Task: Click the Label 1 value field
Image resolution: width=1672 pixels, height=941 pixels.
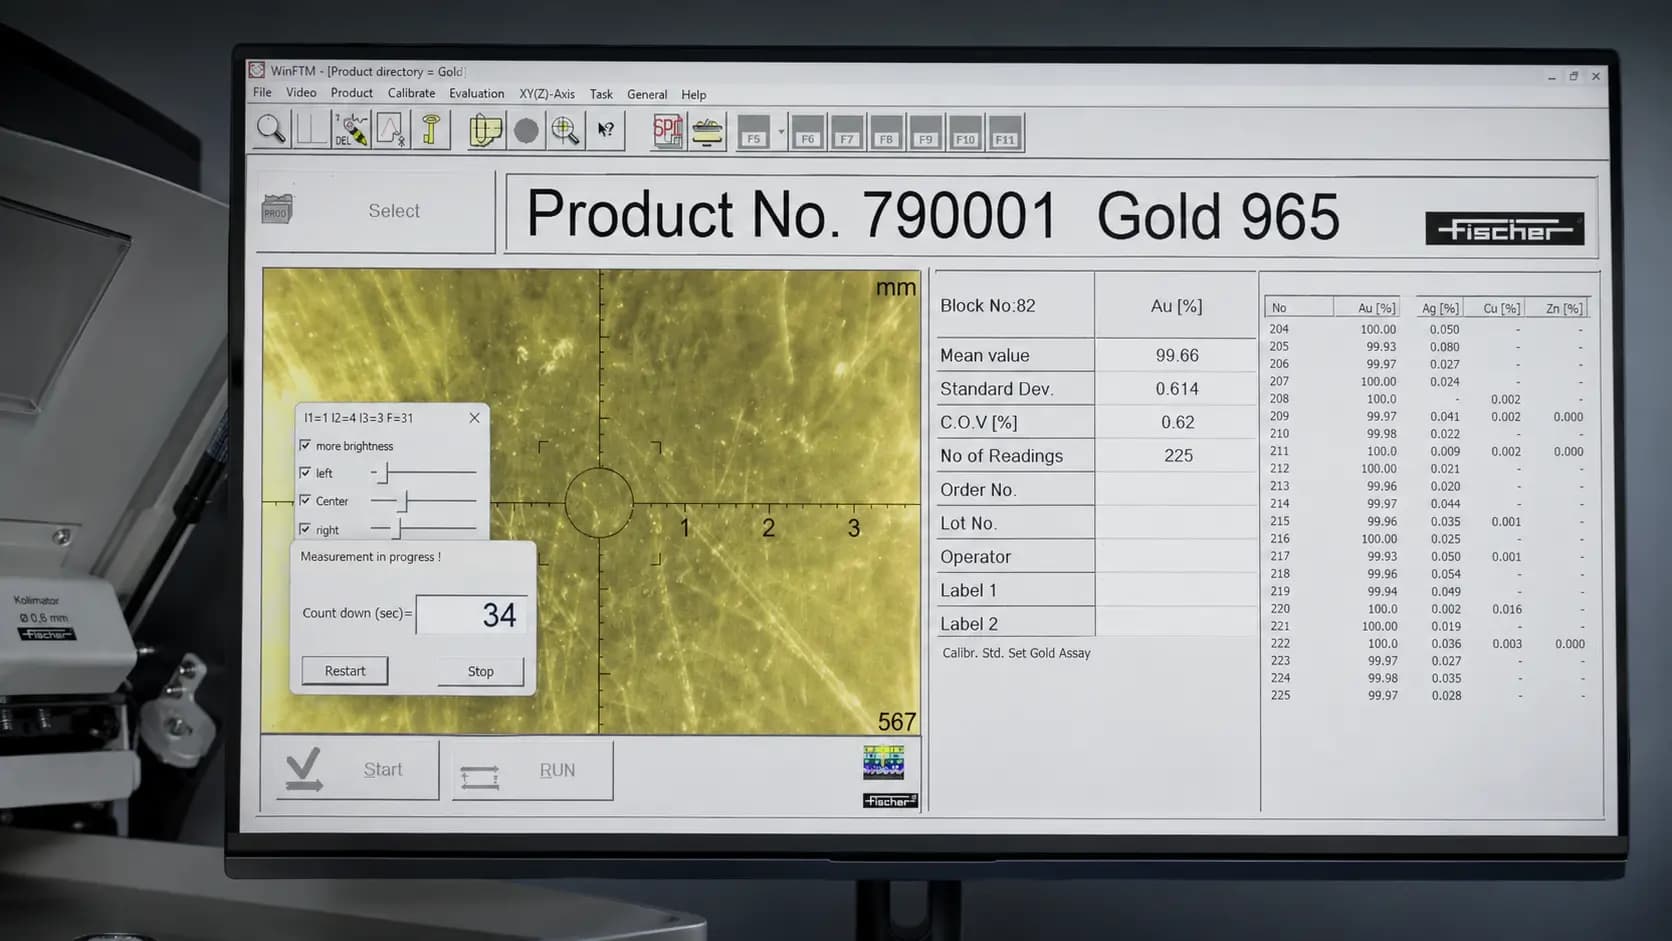Action: click(1176, 590)
